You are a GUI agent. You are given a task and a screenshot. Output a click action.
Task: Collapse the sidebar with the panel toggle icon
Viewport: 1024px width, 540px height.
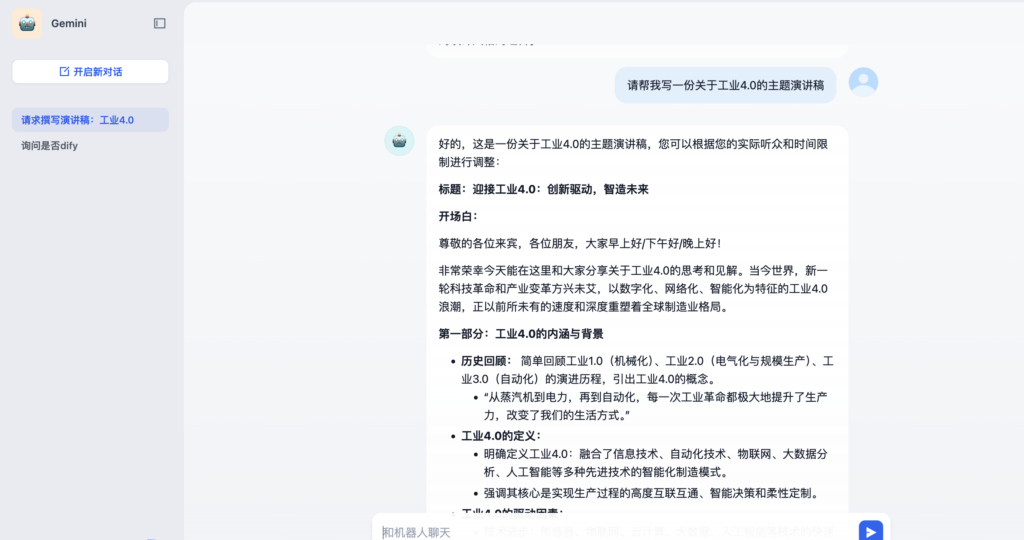[x=160, y=23]
